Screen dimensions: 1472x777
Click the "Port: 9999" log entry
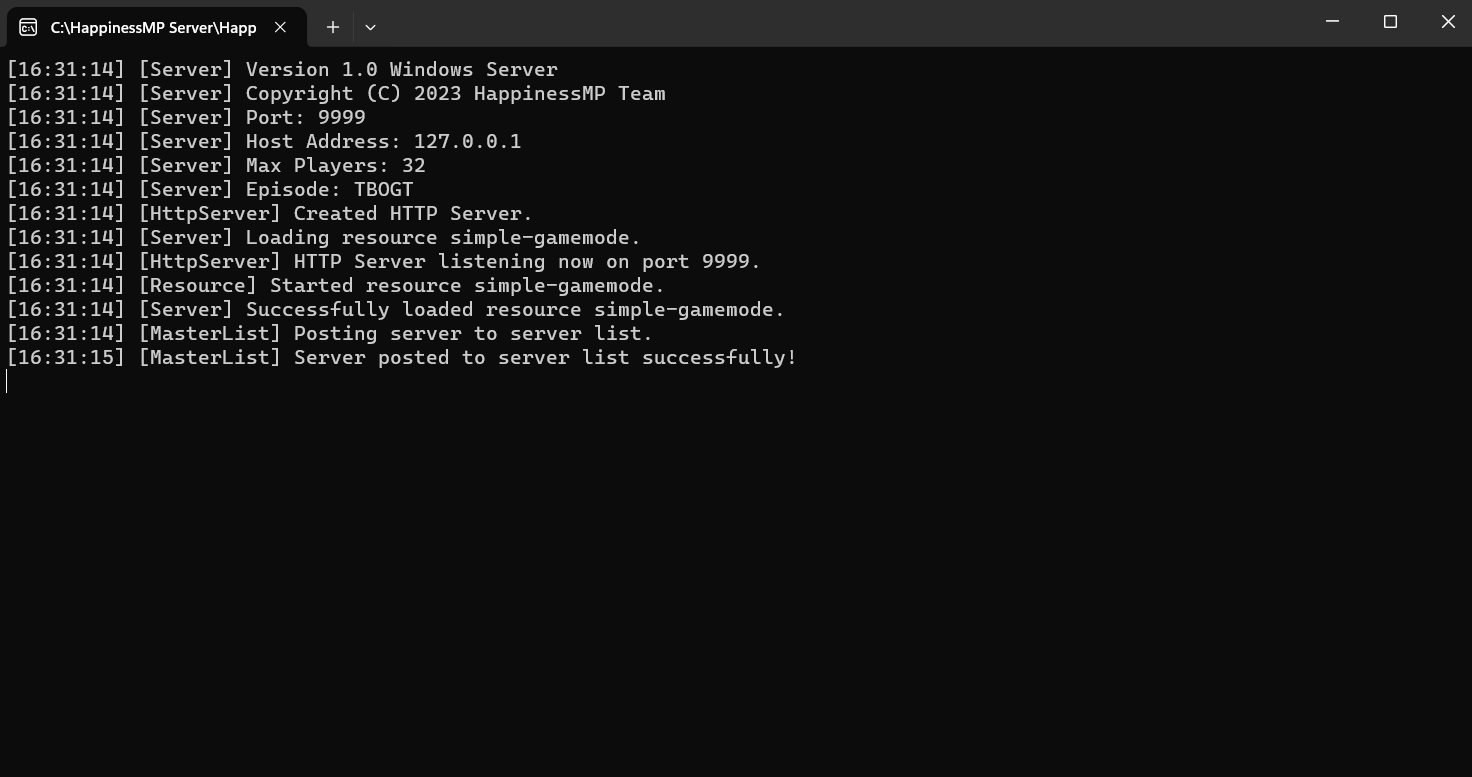tap(306, 117)
